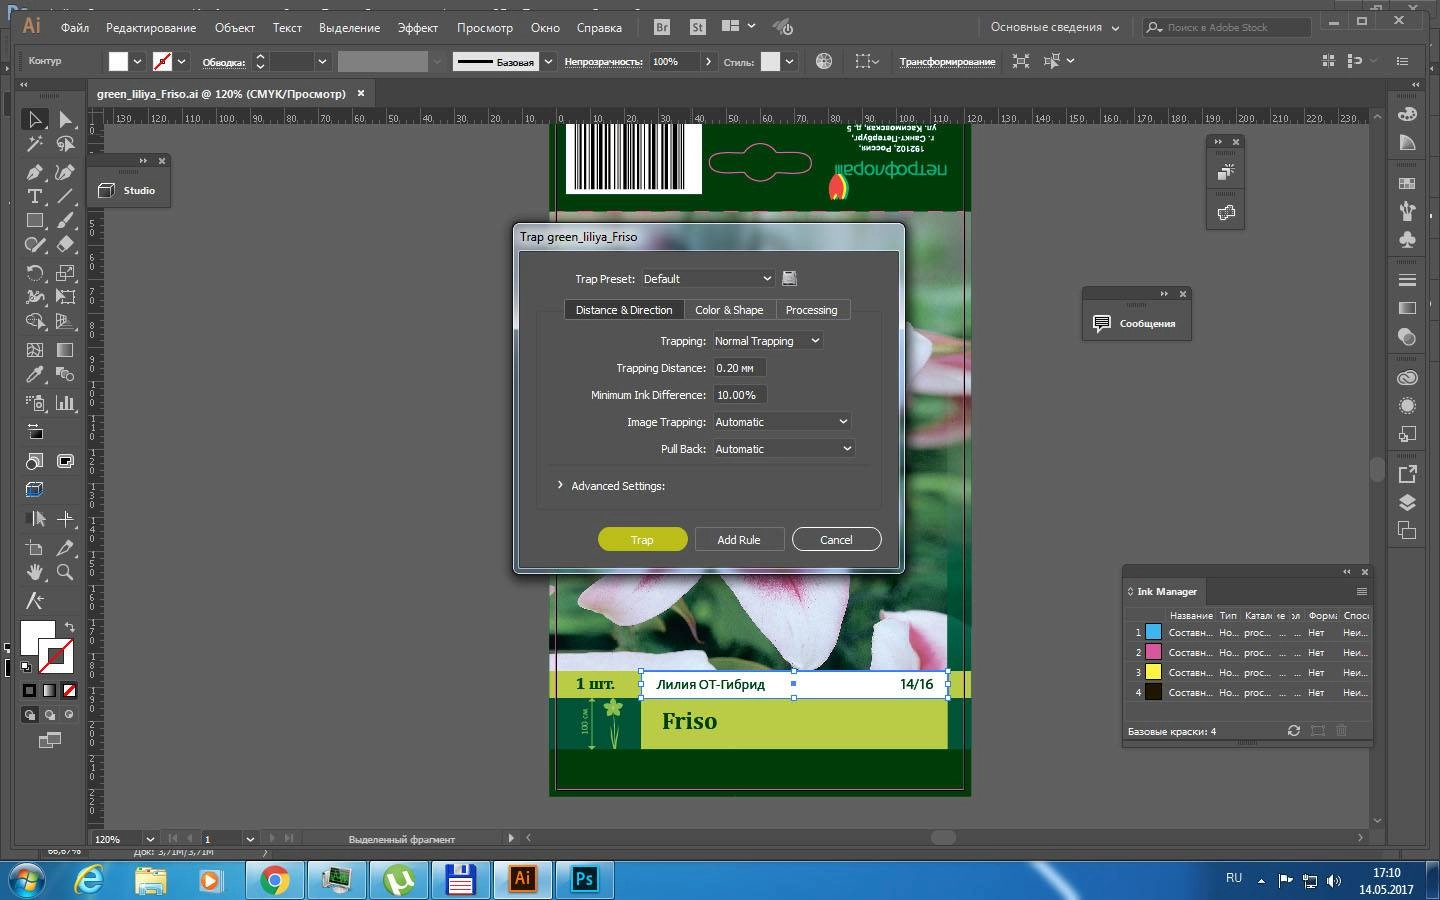This screenshot has width=1440, height=900.
Task: Select the Rotate tool
Action: coord(34,272)
